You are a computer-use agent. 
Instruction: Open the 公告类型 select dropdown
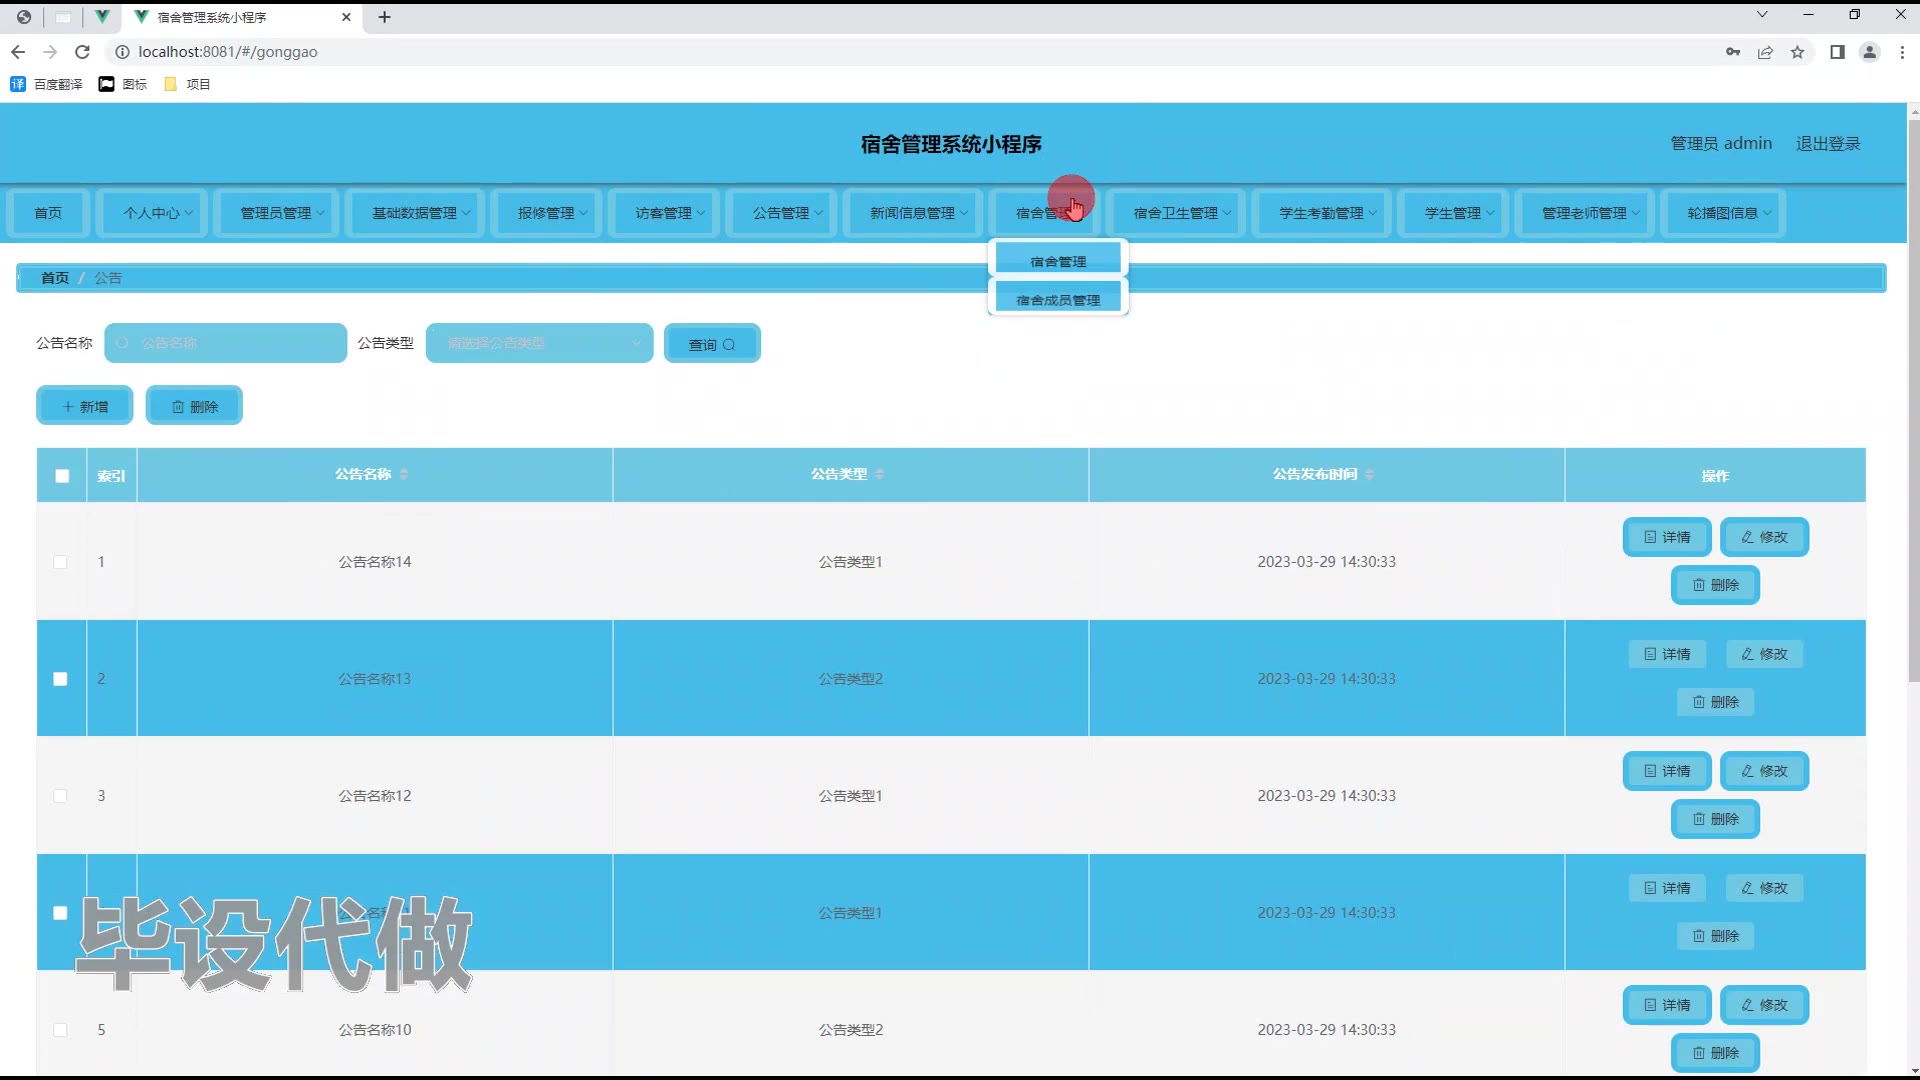[x=539, y=343]
